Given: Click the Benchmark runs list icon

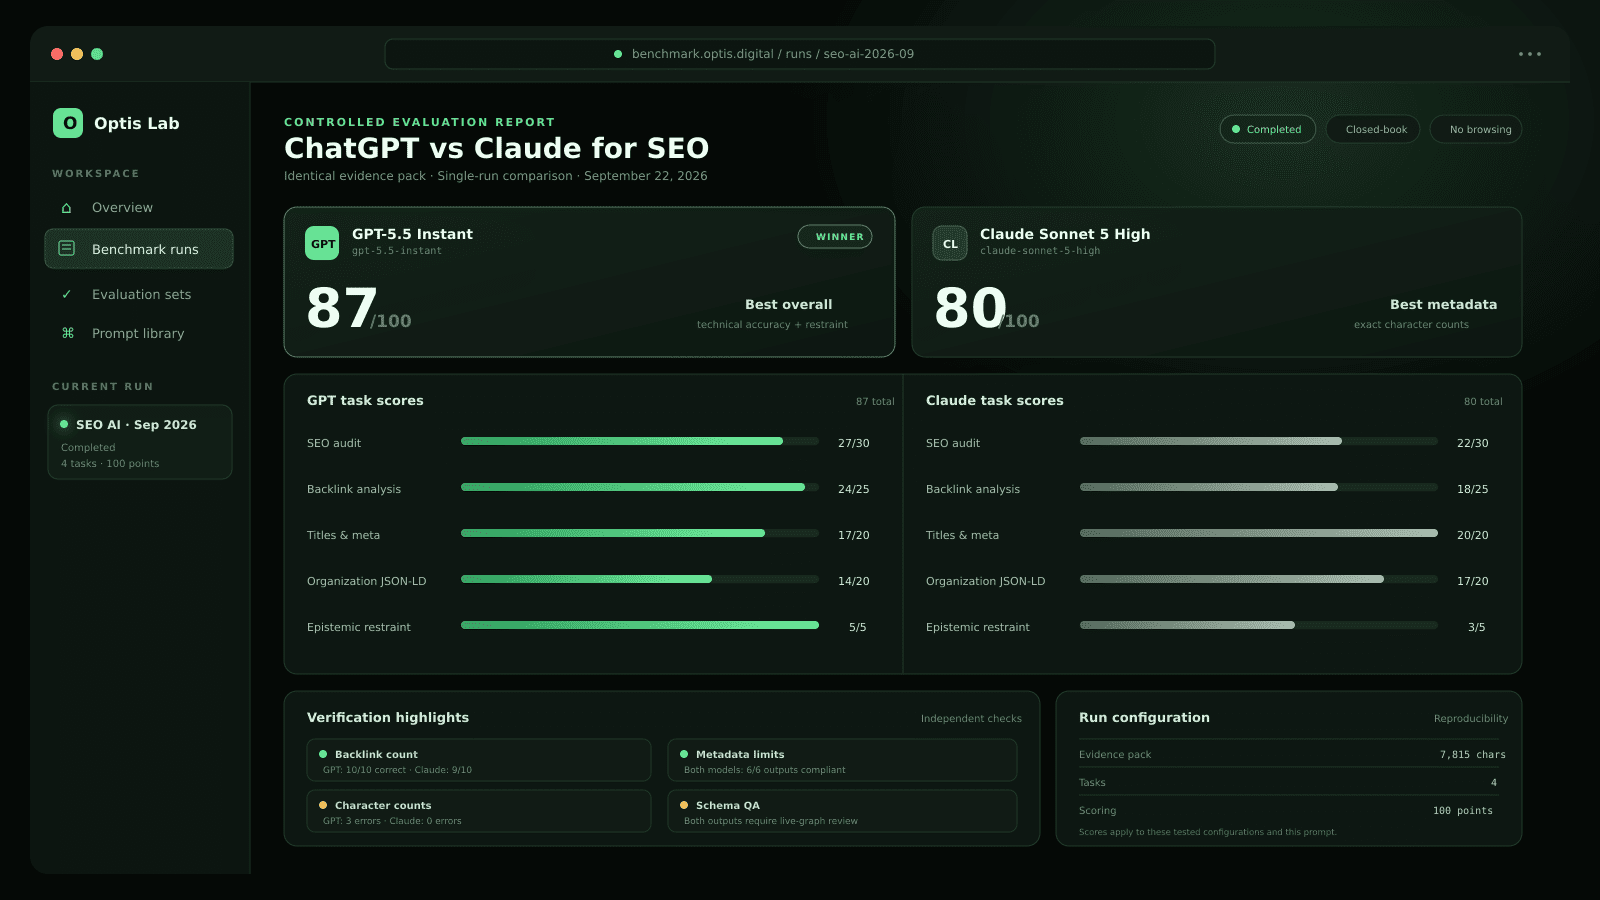Looking at the screenshot, I should click(x=67, y=248).
